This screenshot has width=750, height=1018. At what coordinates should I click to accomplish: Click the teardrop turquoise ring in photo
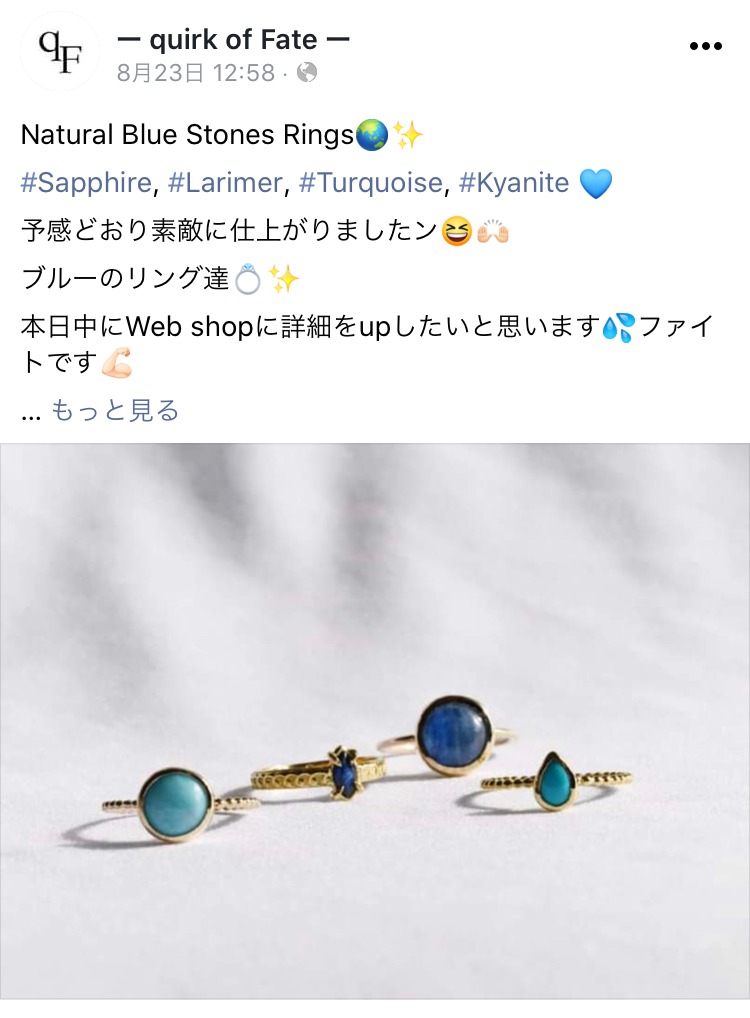(555, 782)
